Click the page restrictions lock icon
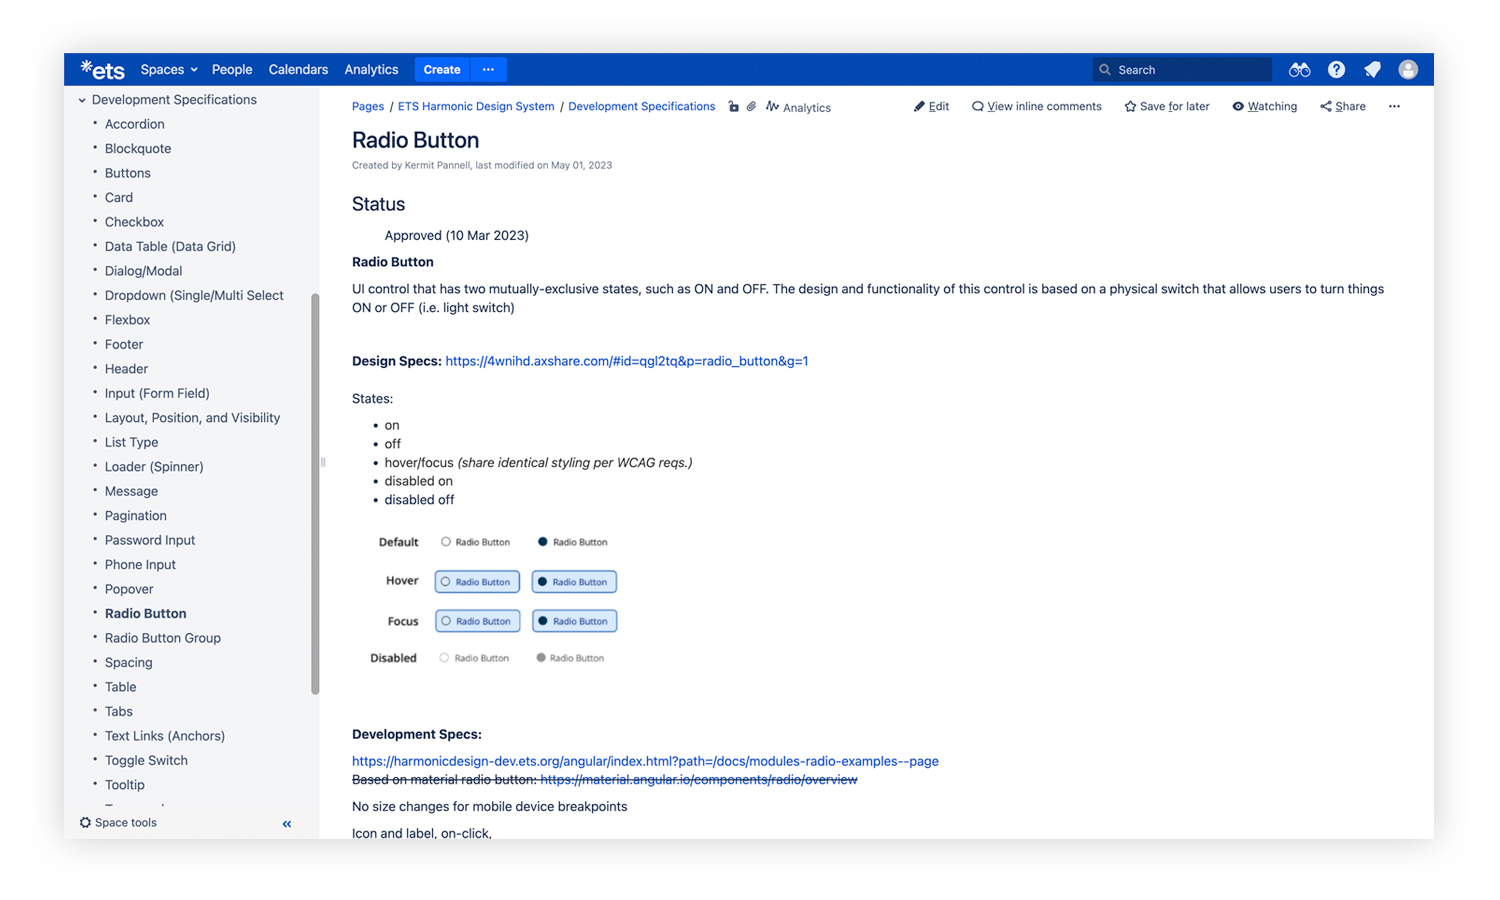 pyautogui.click(x=734, y=106)
